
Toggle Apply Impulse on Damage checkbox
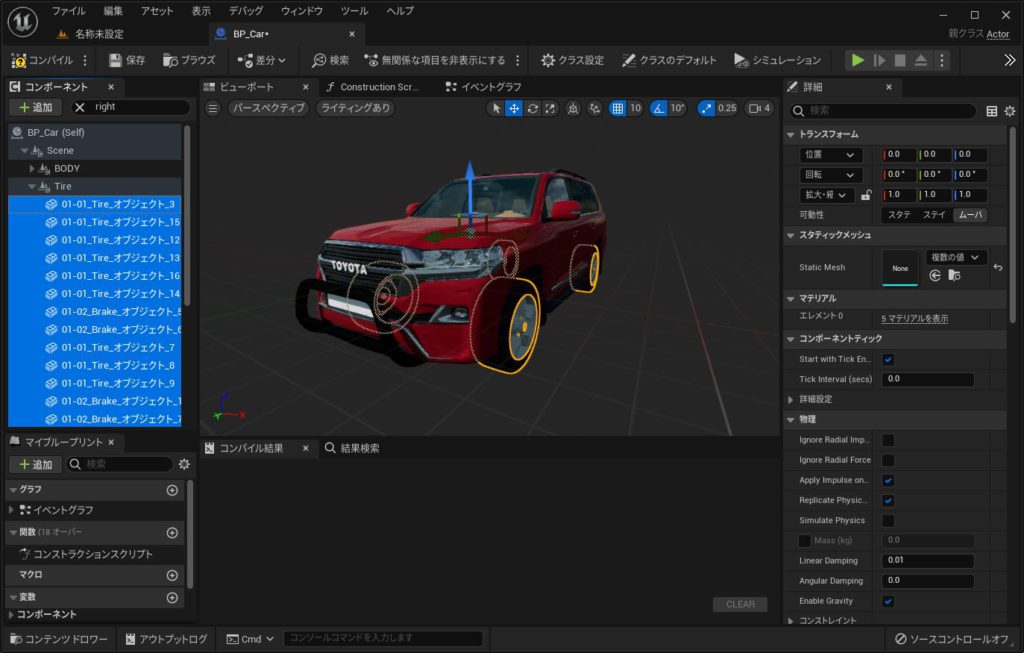pos(888,481)
